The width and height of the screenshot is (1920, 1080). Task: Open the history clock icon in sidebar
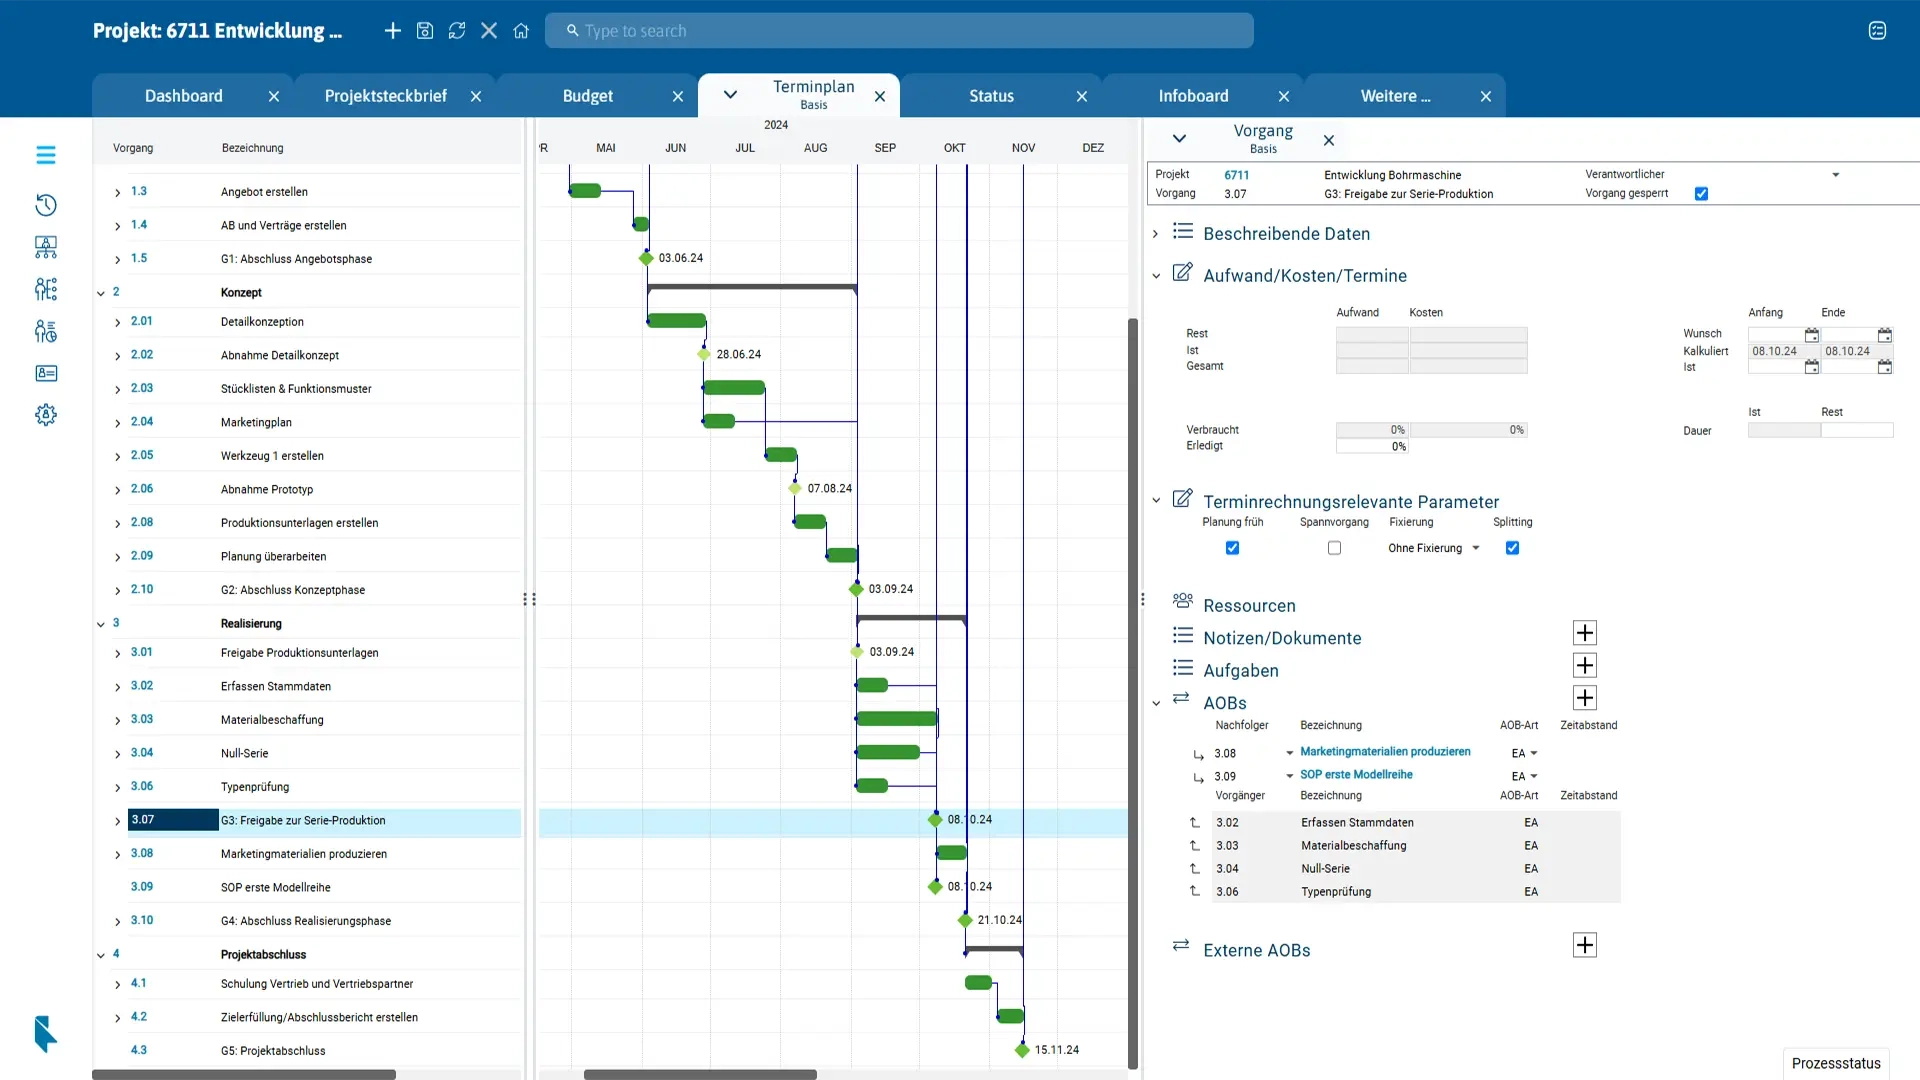(x=46, y=205)
